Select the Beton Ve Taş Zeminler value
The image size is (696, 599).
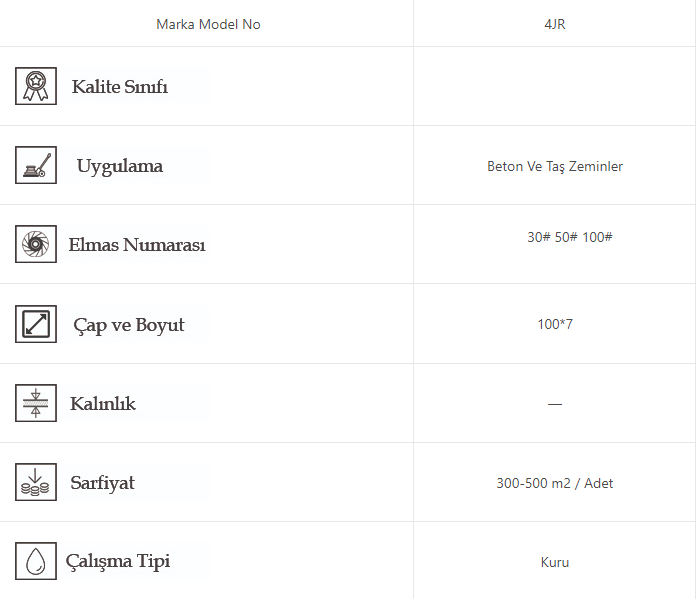[555, 166]
